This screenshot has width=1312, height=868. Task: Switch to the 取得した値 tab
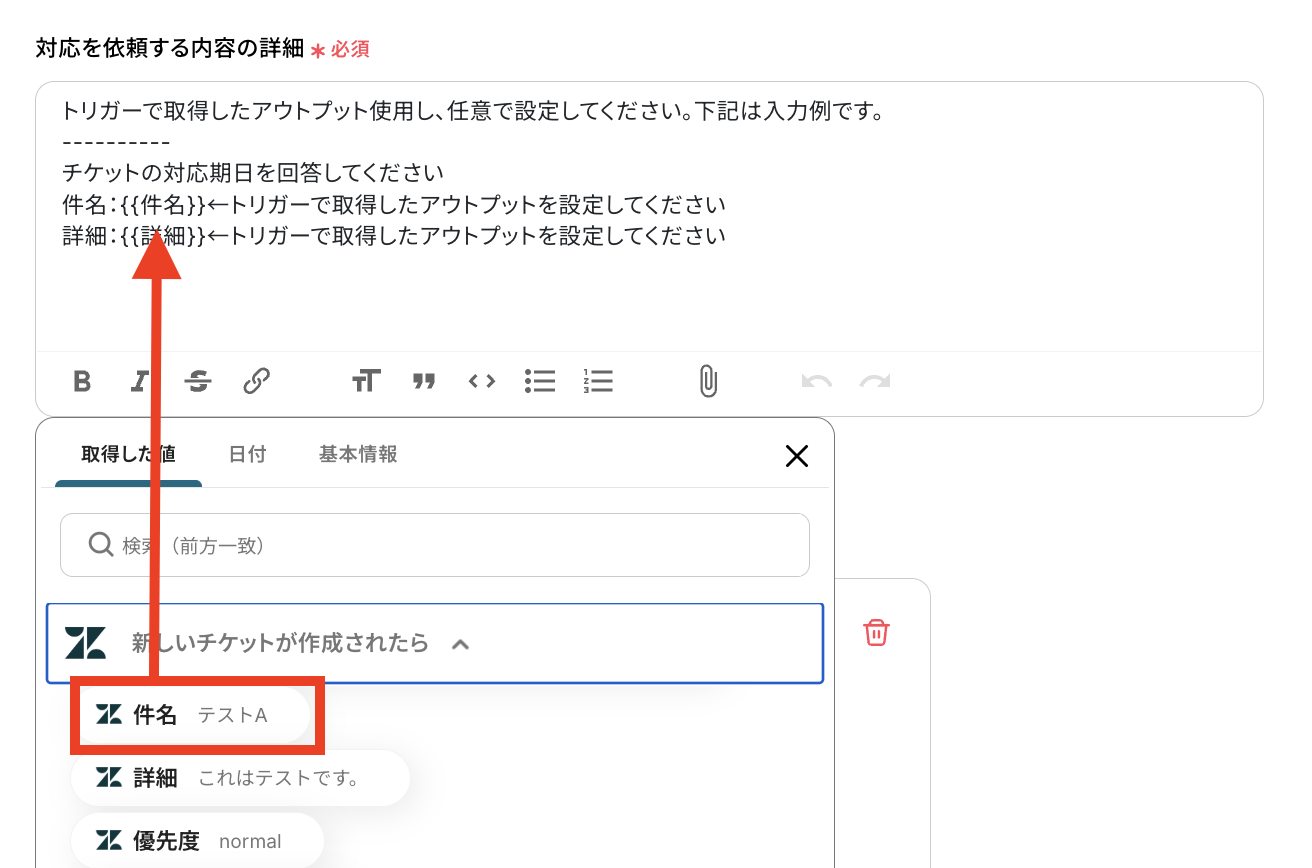coord(128,455)
